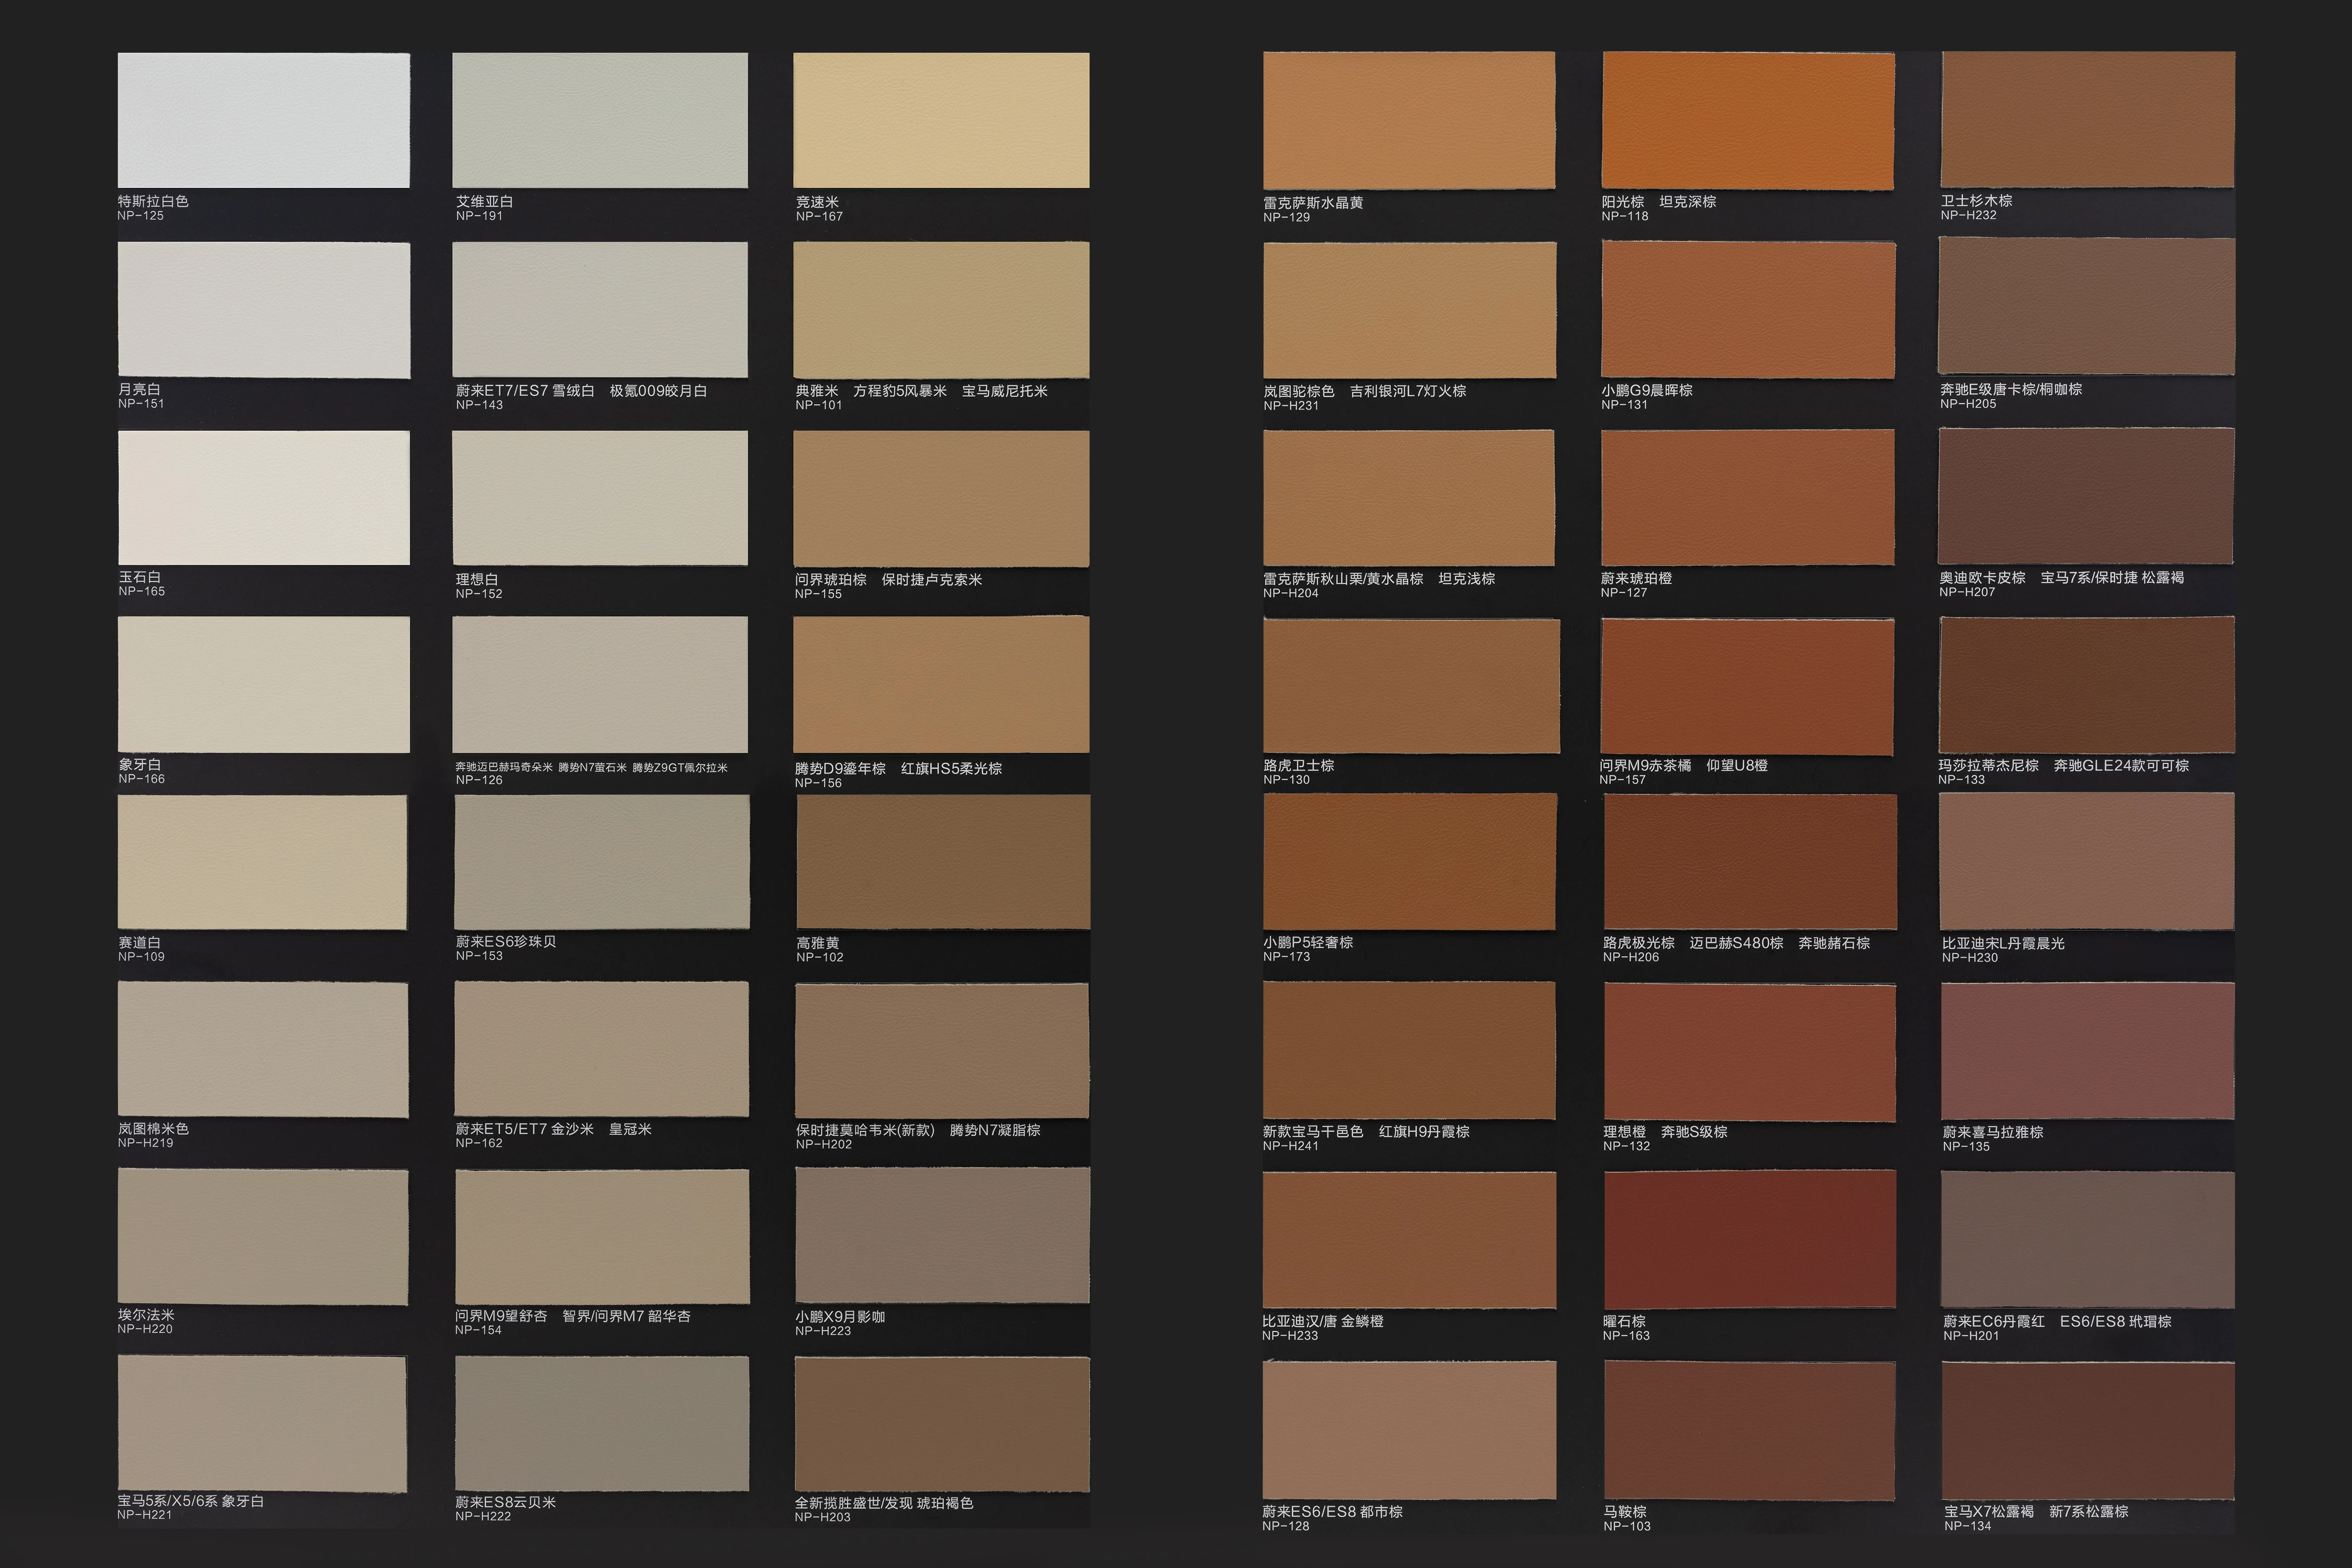Click the NP-118 orange-brown swatch
2352x1568 pixels.
click(1748, 120)
